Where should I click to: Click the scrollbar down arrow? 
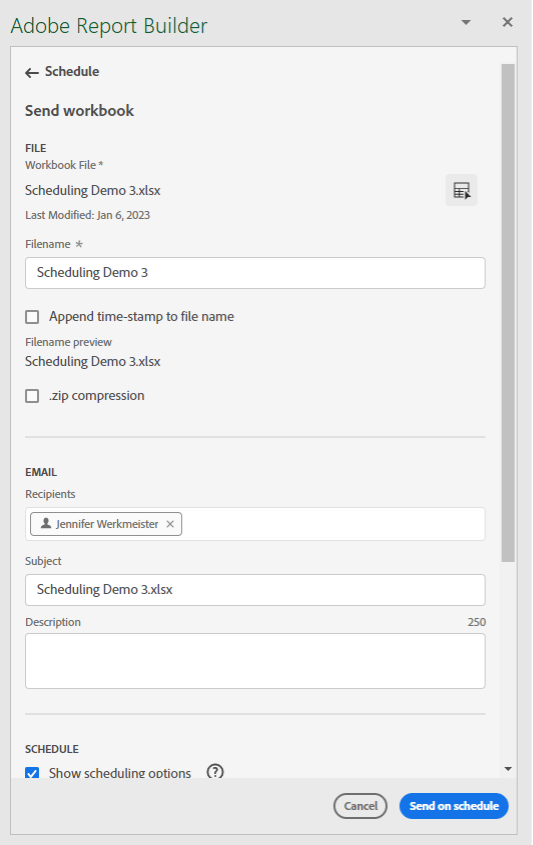pyautogui.click(x=508, y=769)
